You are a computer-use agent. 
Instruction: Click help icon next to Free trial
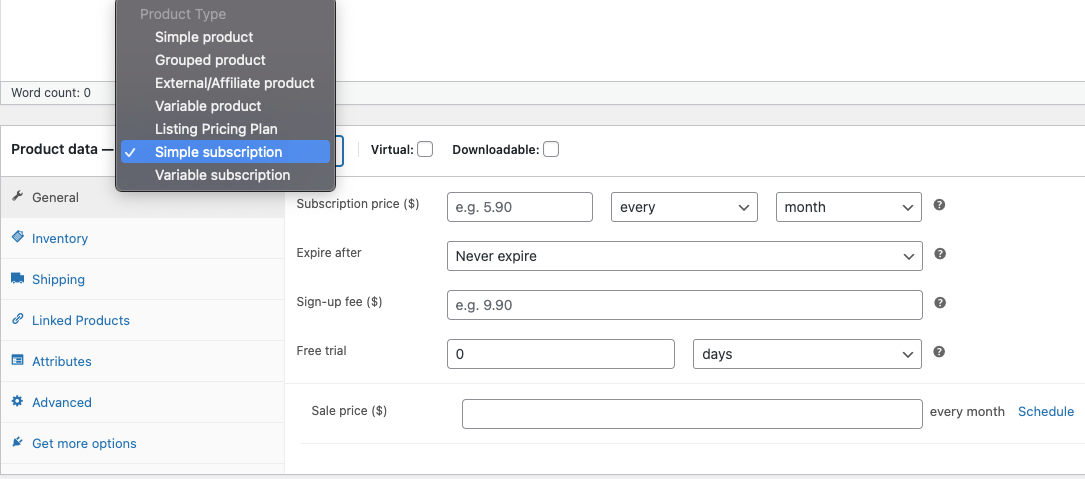tap(939, 352)
